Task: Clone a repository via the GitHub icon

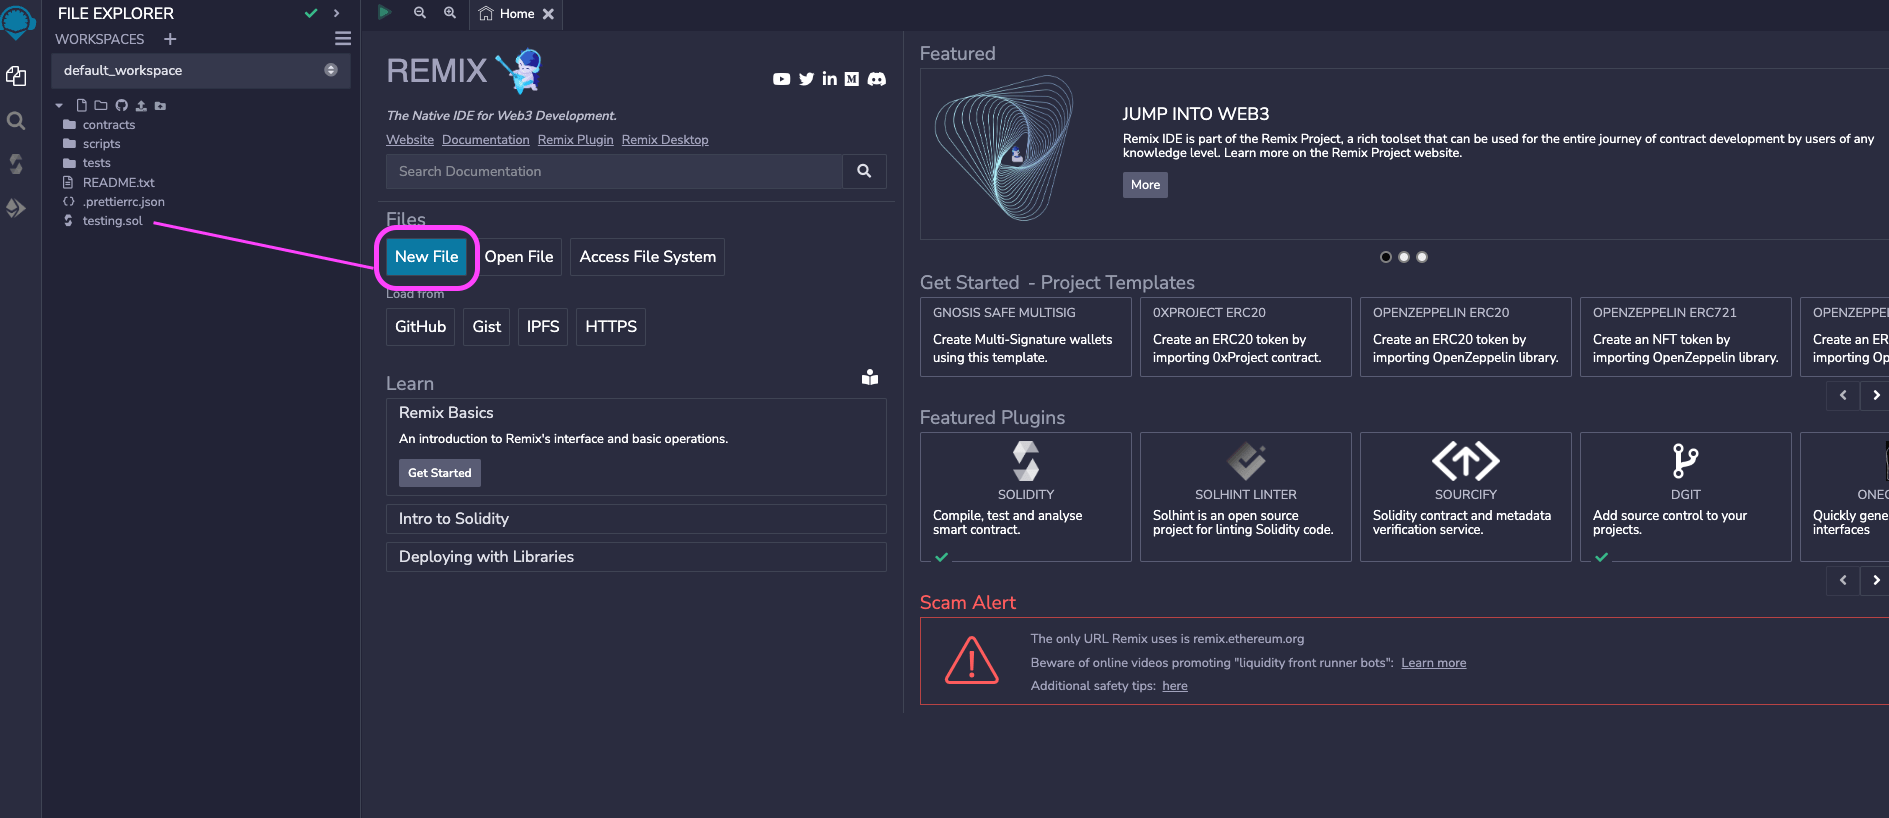Action: click(121, 104)
